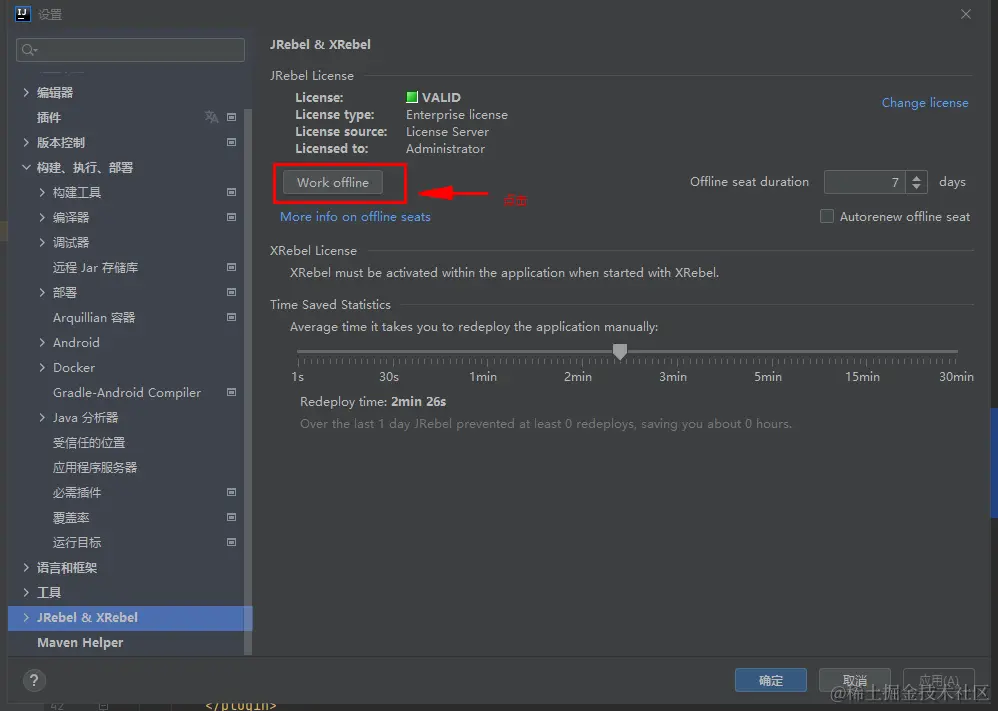
Task: Click the IntelliJ logo in title bar
Action: [22, 13]
